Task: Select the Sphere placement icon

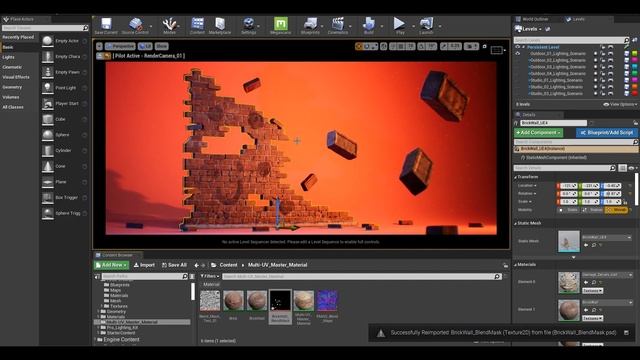Action: 48,135
